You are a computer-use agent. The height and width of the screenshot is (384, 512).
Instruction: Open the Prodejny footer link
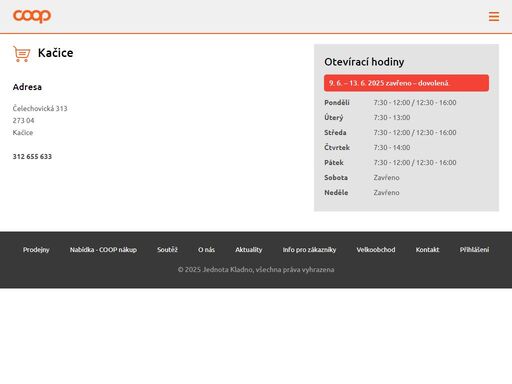tap(36, 250)
